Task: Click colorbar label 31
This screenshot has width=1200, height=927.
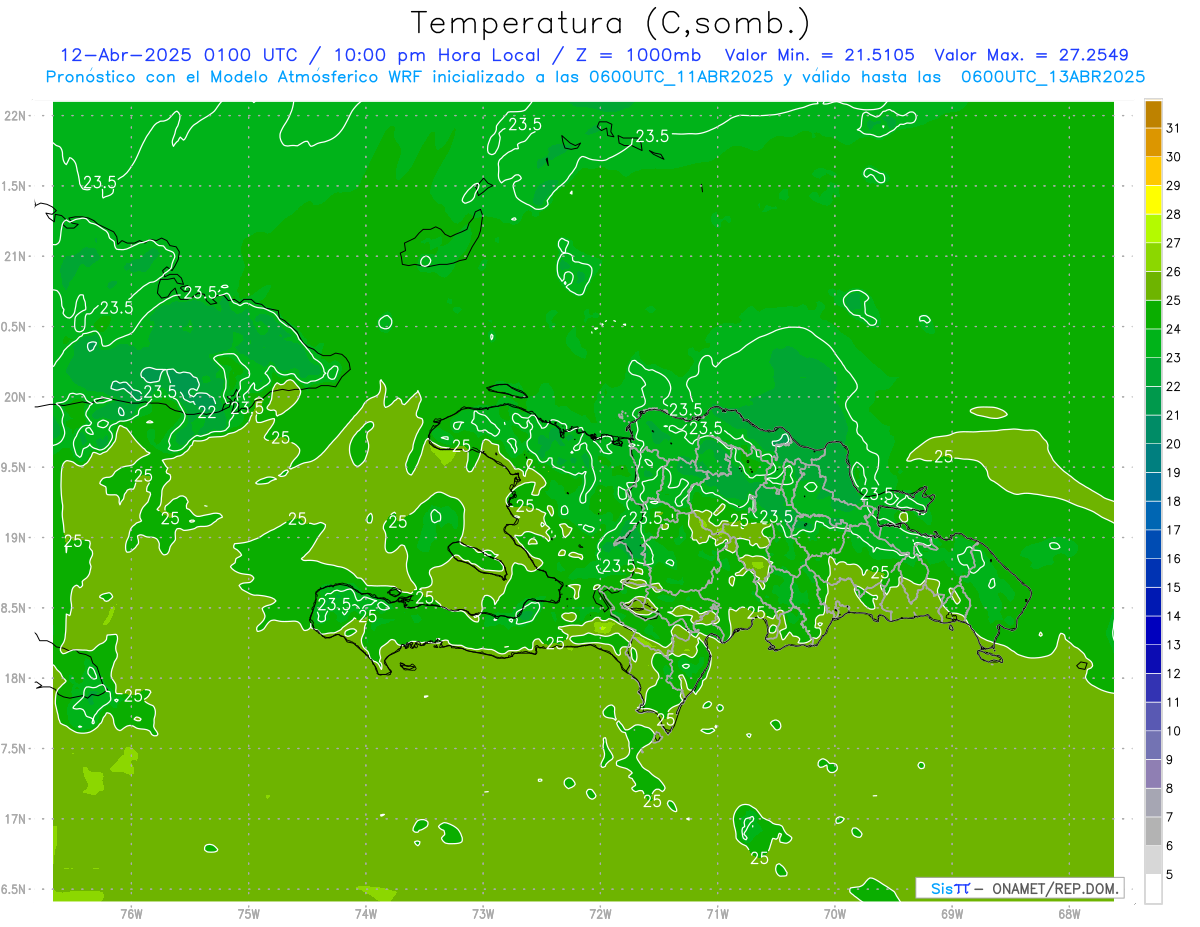Action: tap(1174, 128)
